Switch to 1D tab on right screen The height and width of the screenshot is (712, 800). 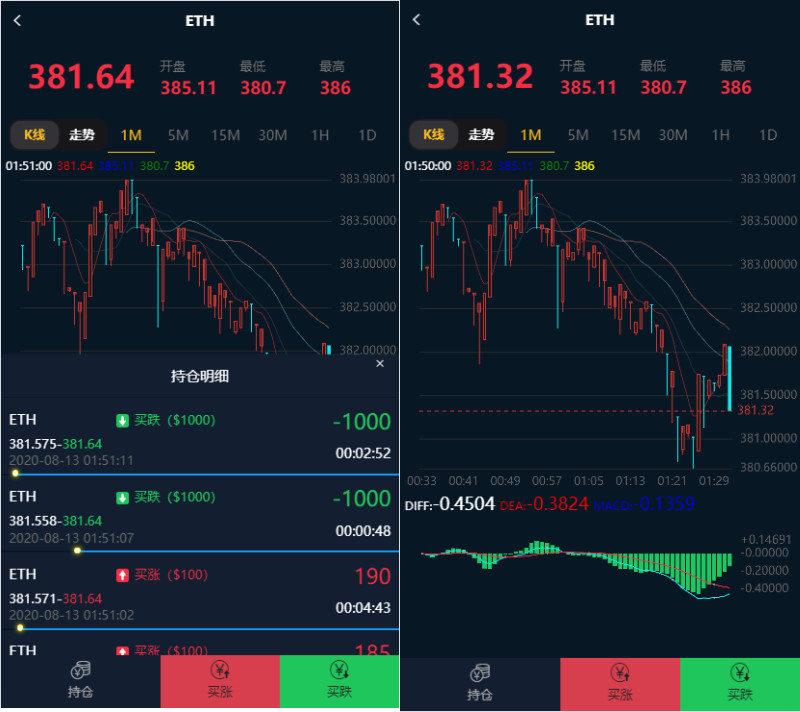click(768, 135)
